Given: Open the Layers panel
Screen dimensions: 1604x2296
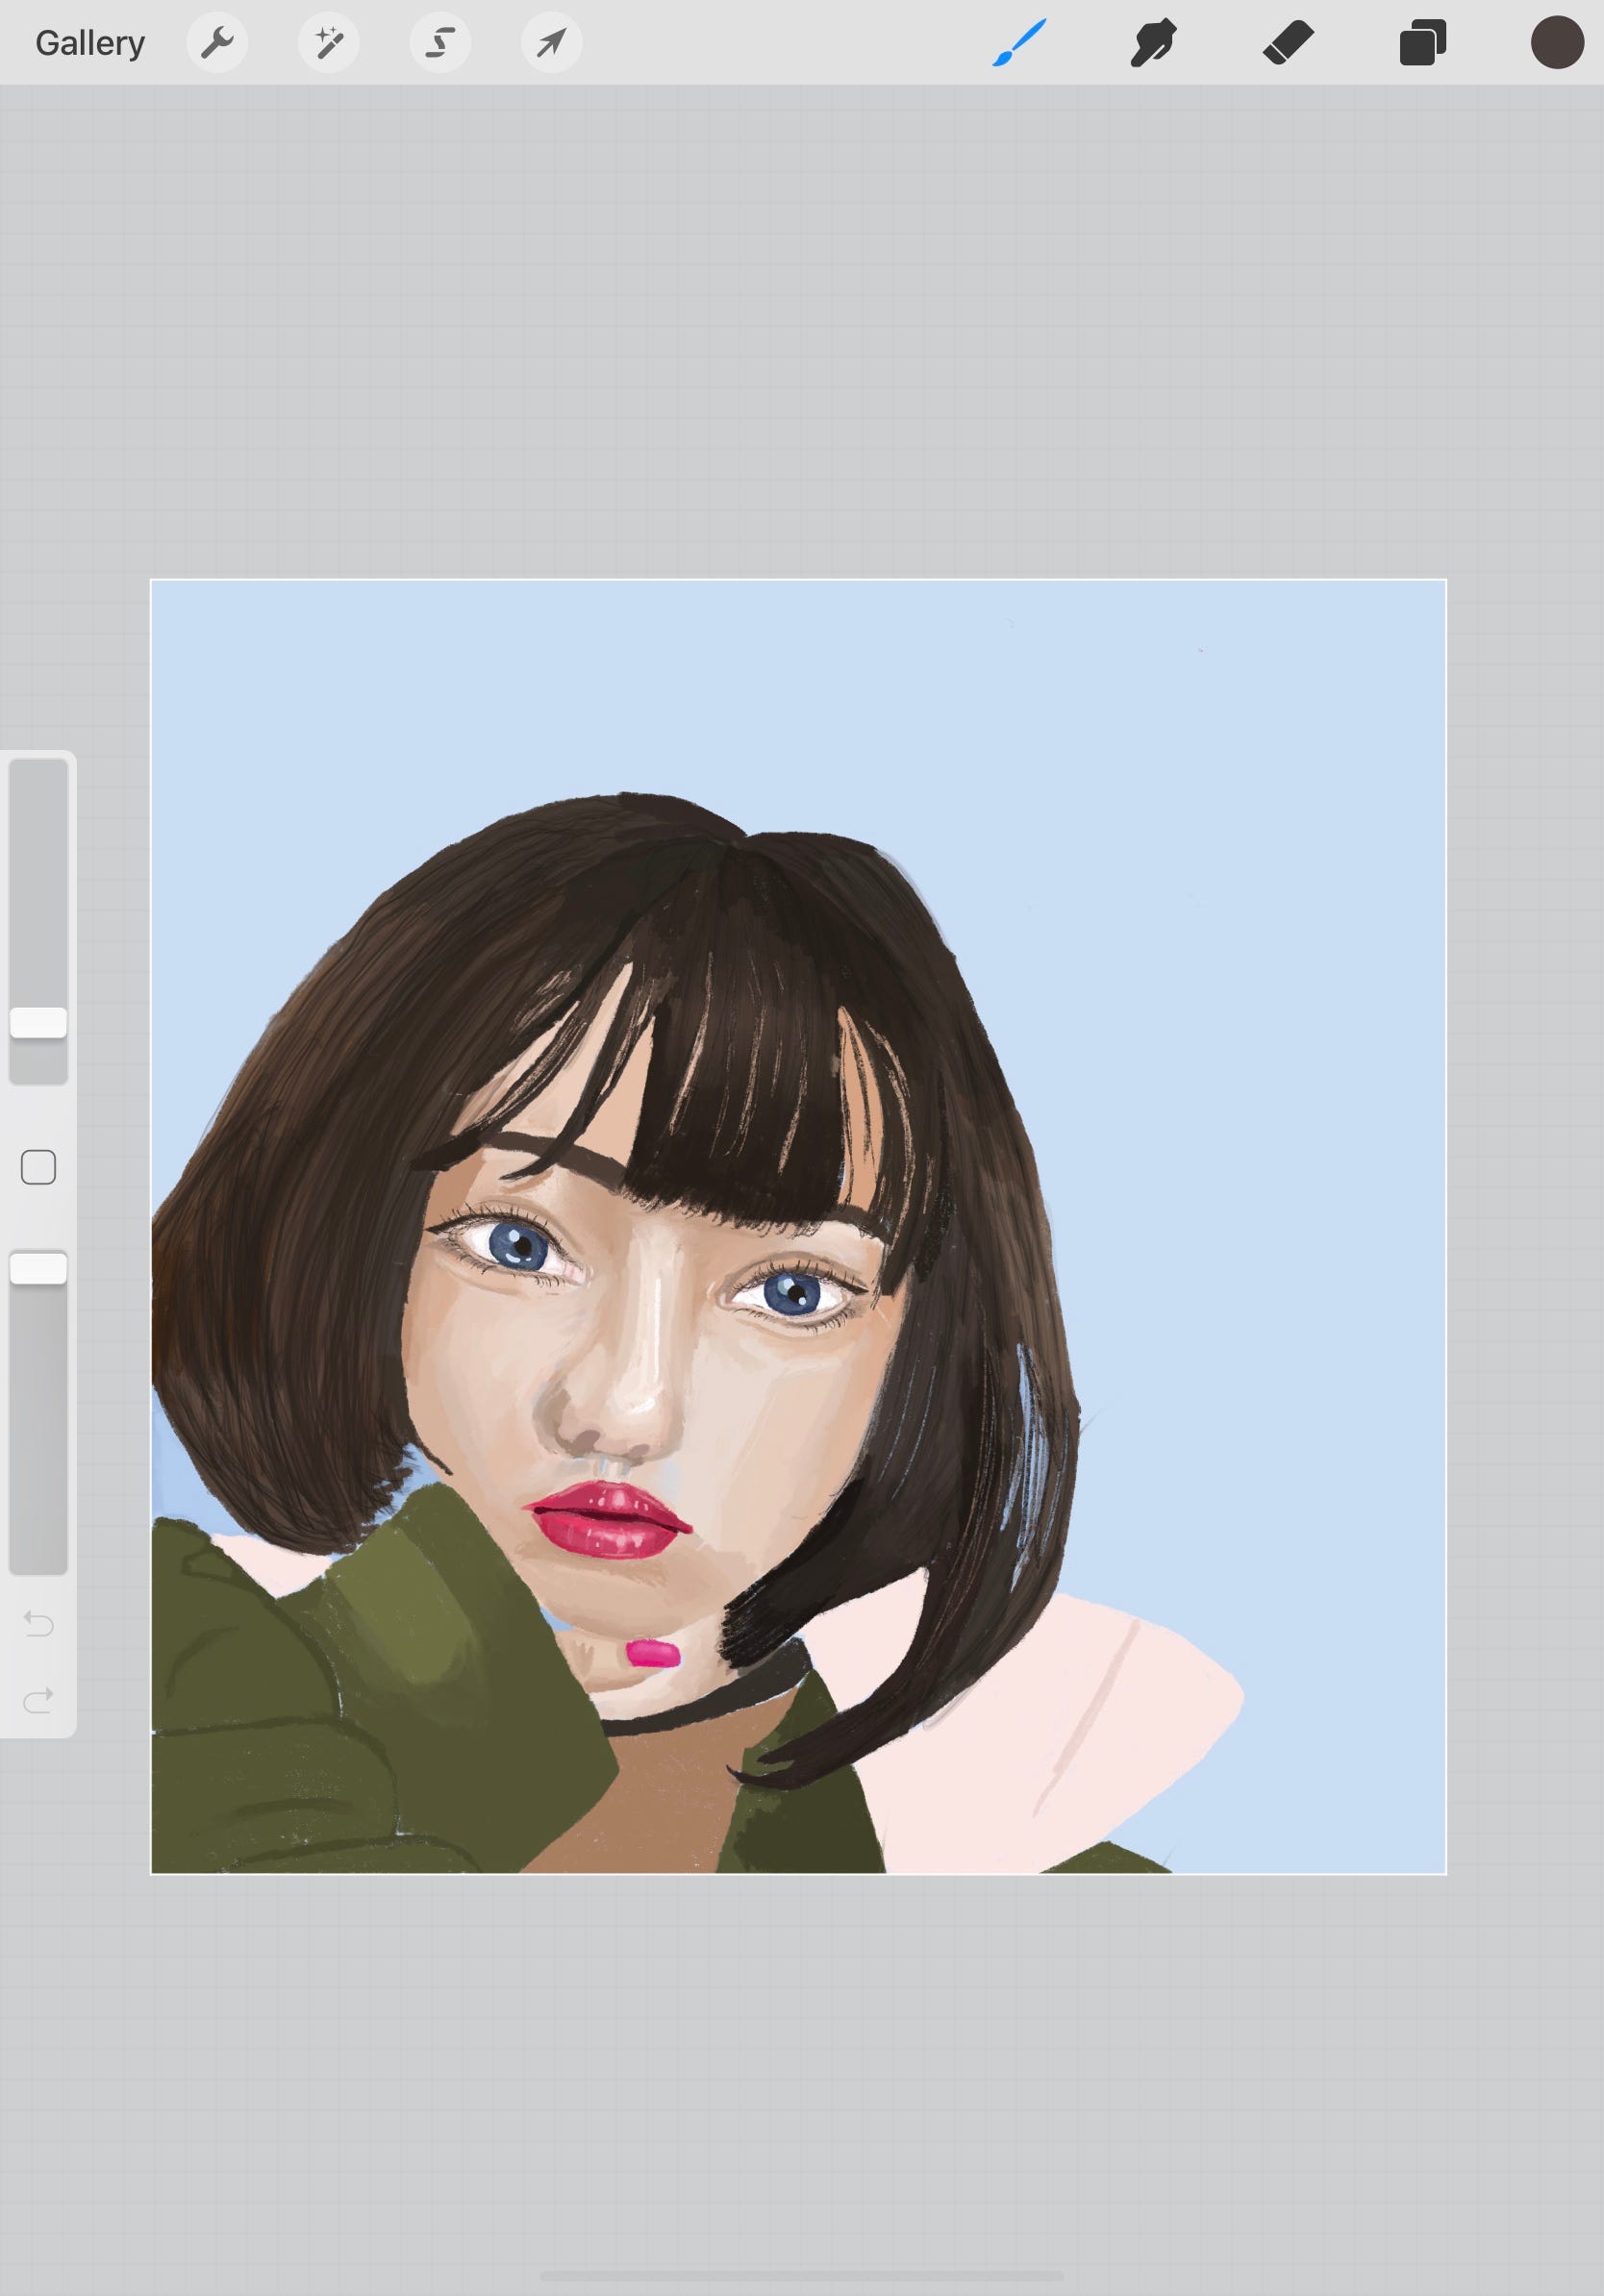Looking at the screenshot, I should (x=1422, y=43).
